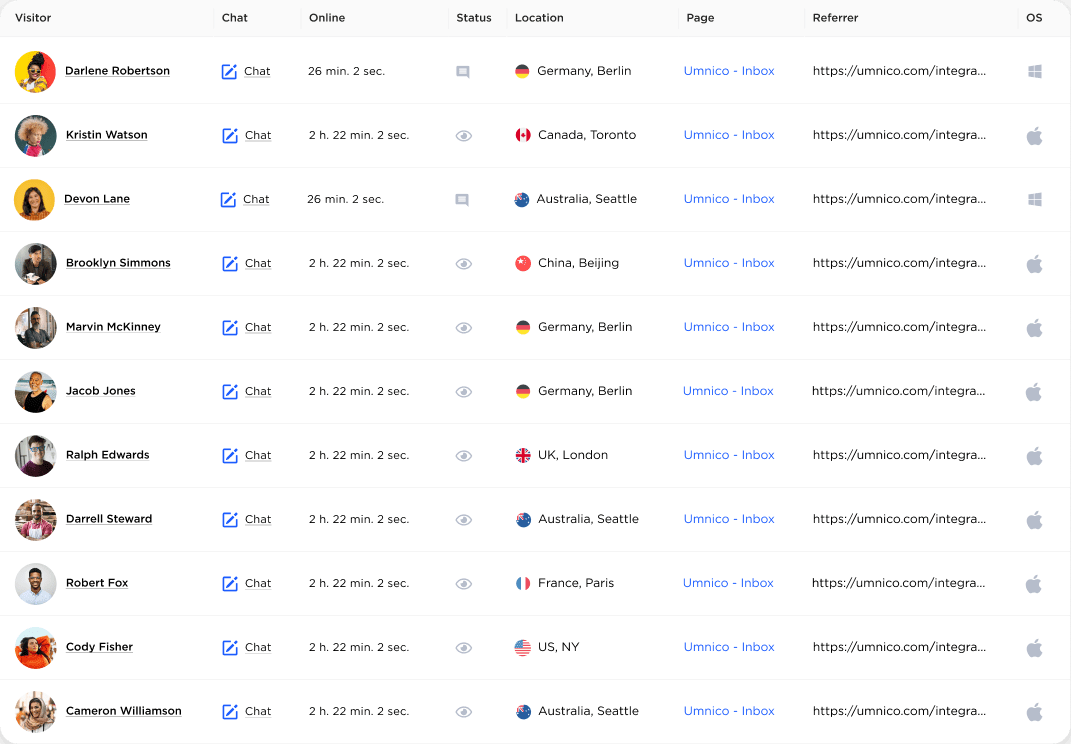Click the message bubble status icon for Darlene Robertson
The height and width of the screenshot is (744, 1071).
[x=462, y=71]
